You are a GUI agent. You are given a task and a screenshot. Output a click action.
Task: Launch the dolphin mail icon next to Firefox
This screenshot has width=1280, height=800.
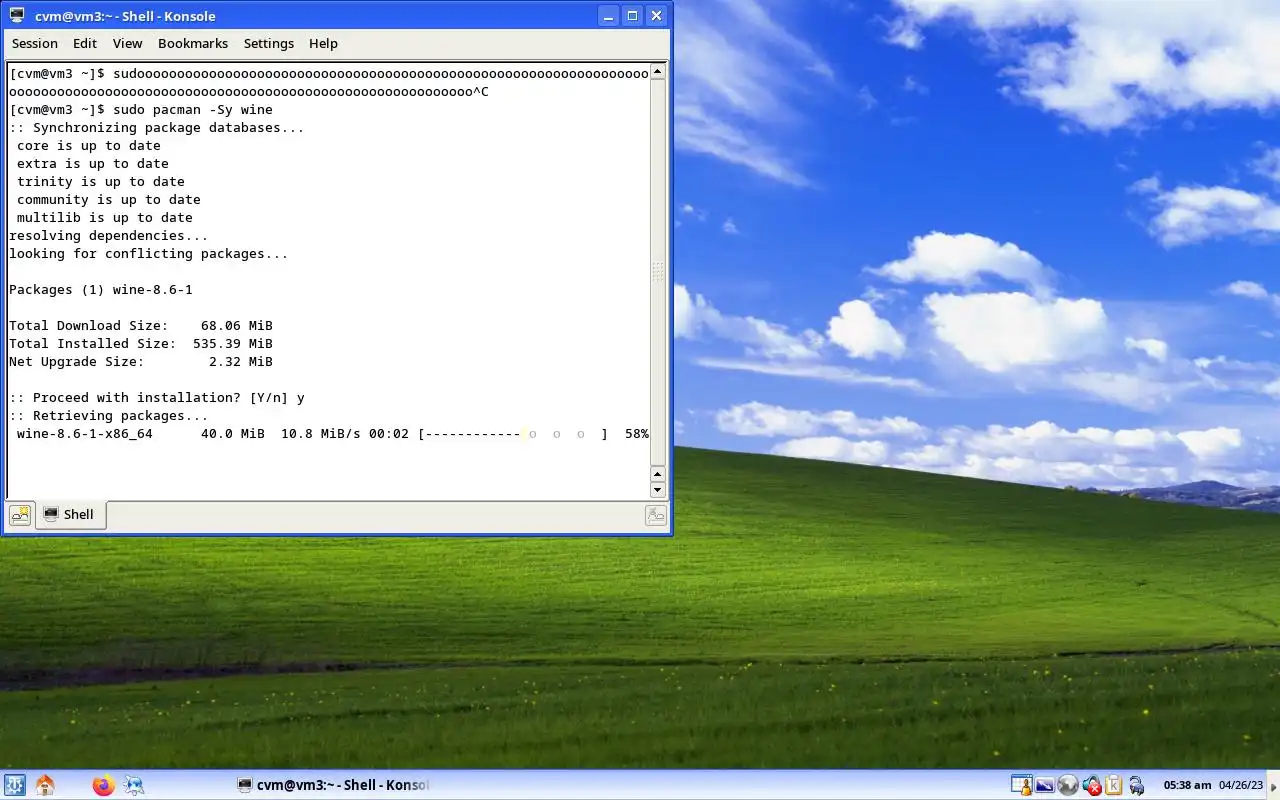click(133, 785)
